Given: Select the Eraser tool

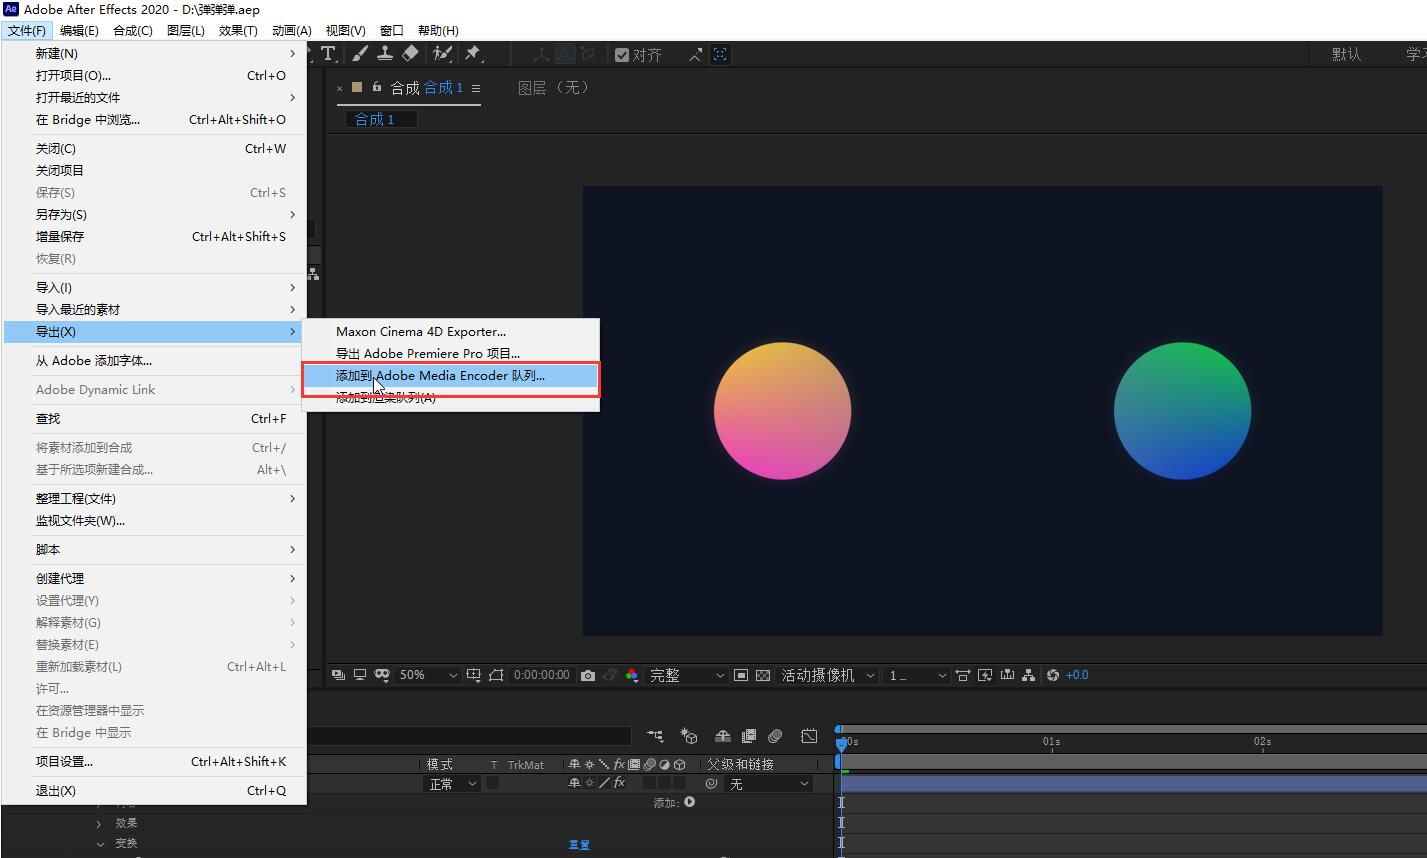Looking at the screenshot, I should pyautogui.click(x=410, y=54).
